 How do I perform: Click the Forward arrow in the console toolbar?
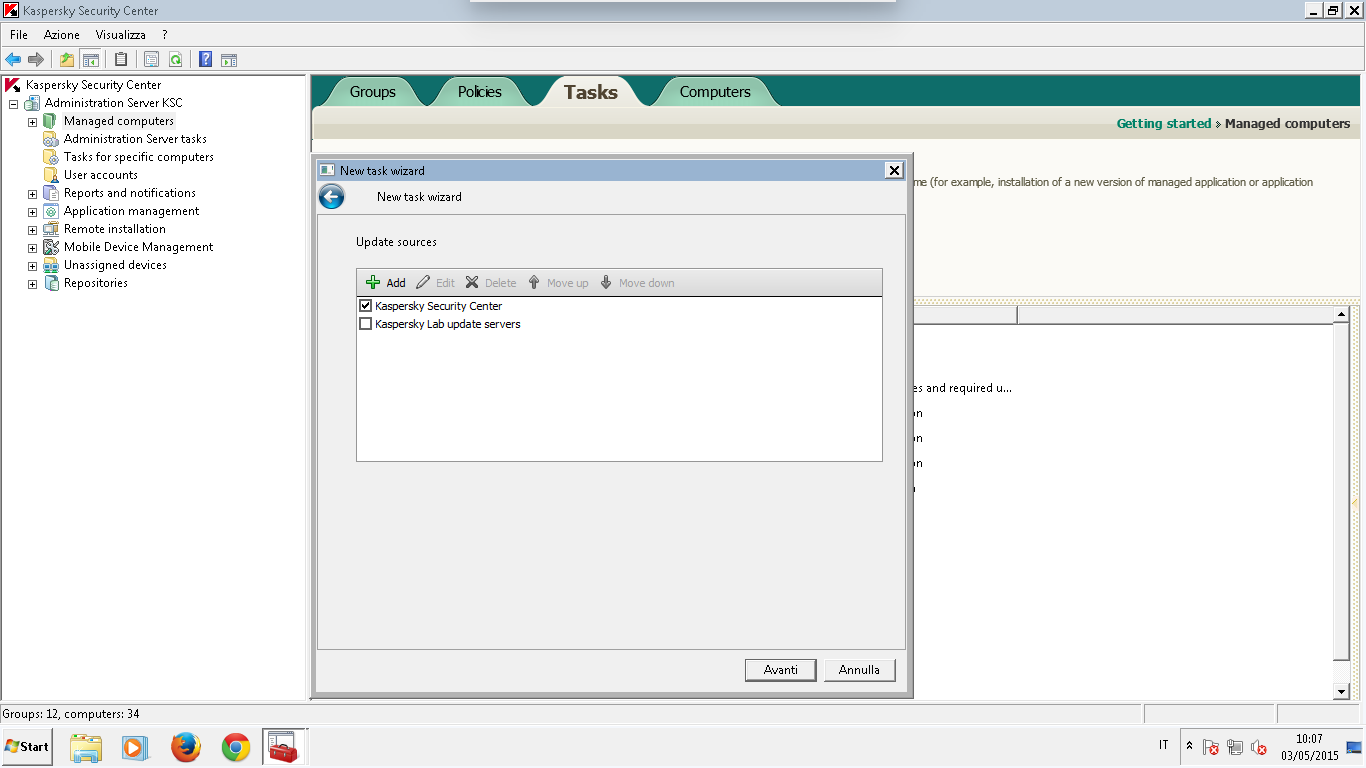(36, 59)
